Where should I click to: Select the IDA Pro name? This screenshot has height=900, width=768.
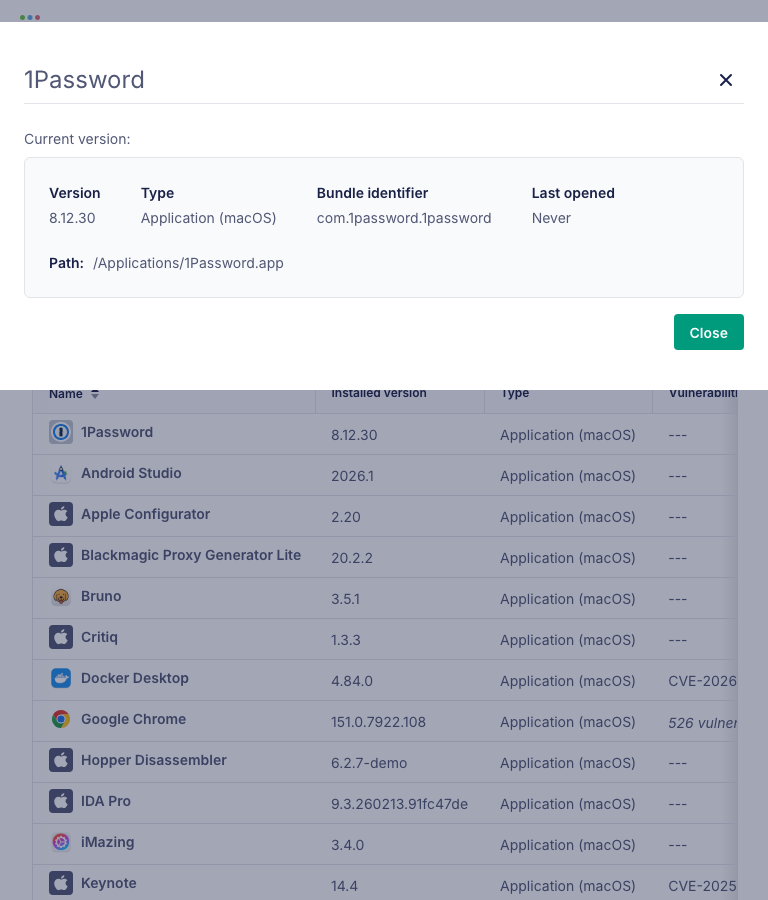click(106, 801)
